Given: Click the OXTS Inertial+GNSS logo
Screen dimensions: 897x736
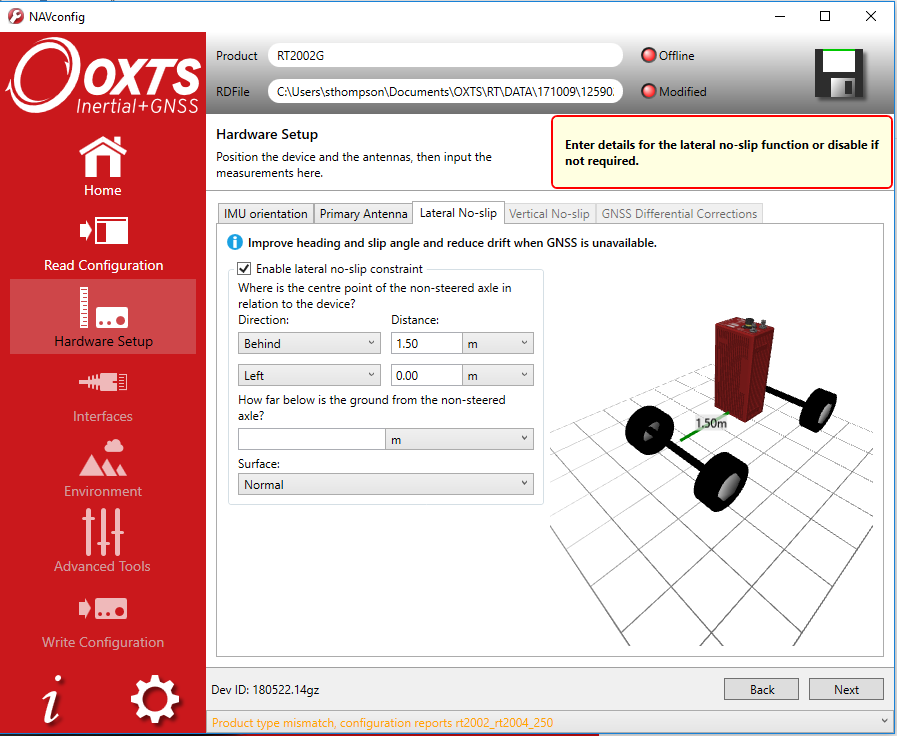Looking at the screenshot, I should [104, 75].
